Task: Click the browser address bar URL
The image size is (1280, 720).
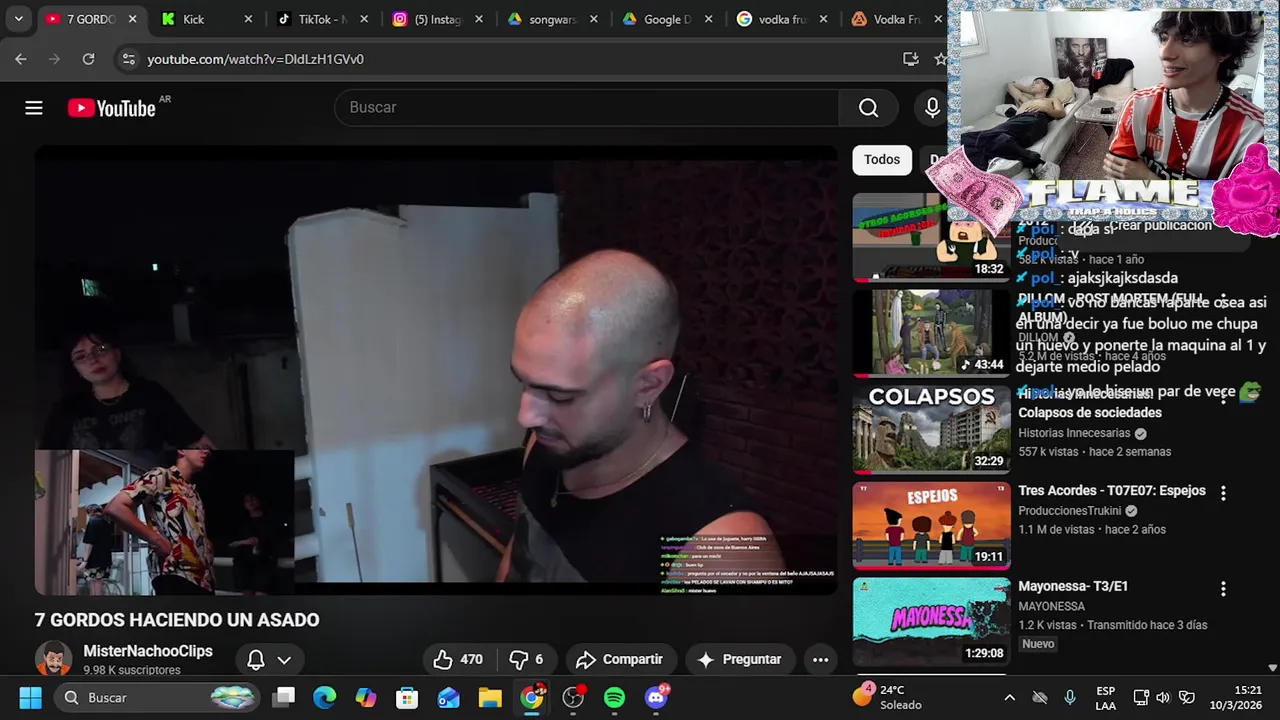Action: pos(255,59)
